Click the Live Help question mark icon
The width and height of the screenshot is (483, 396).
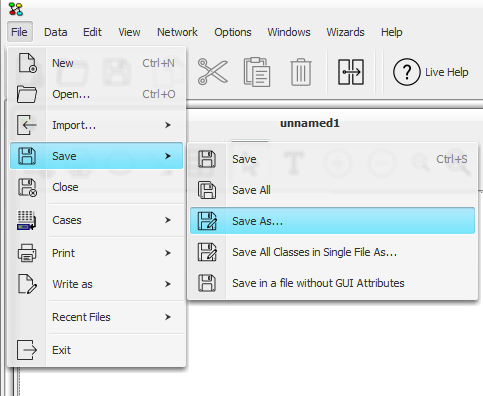tap(406, 72)
